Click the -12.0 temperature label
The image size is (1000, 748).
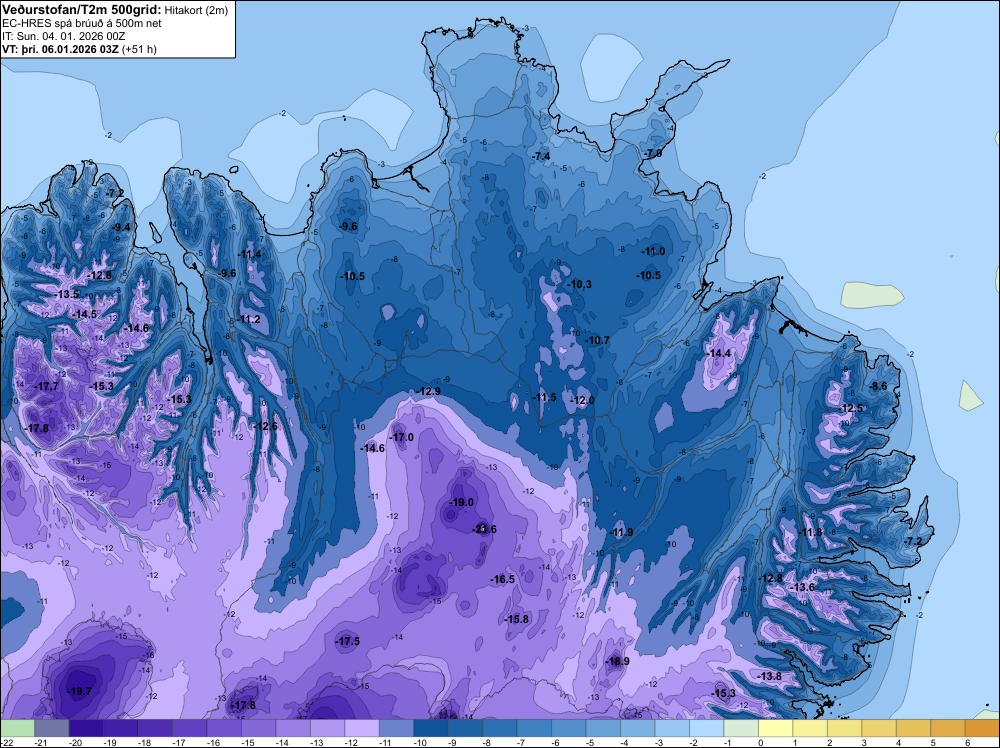tap(582, 400)
